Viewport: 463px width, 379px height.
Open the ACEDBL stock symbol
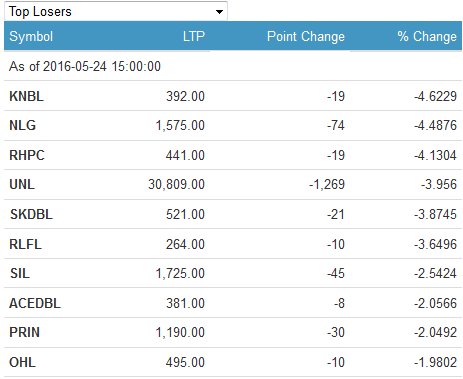[35, 303]
